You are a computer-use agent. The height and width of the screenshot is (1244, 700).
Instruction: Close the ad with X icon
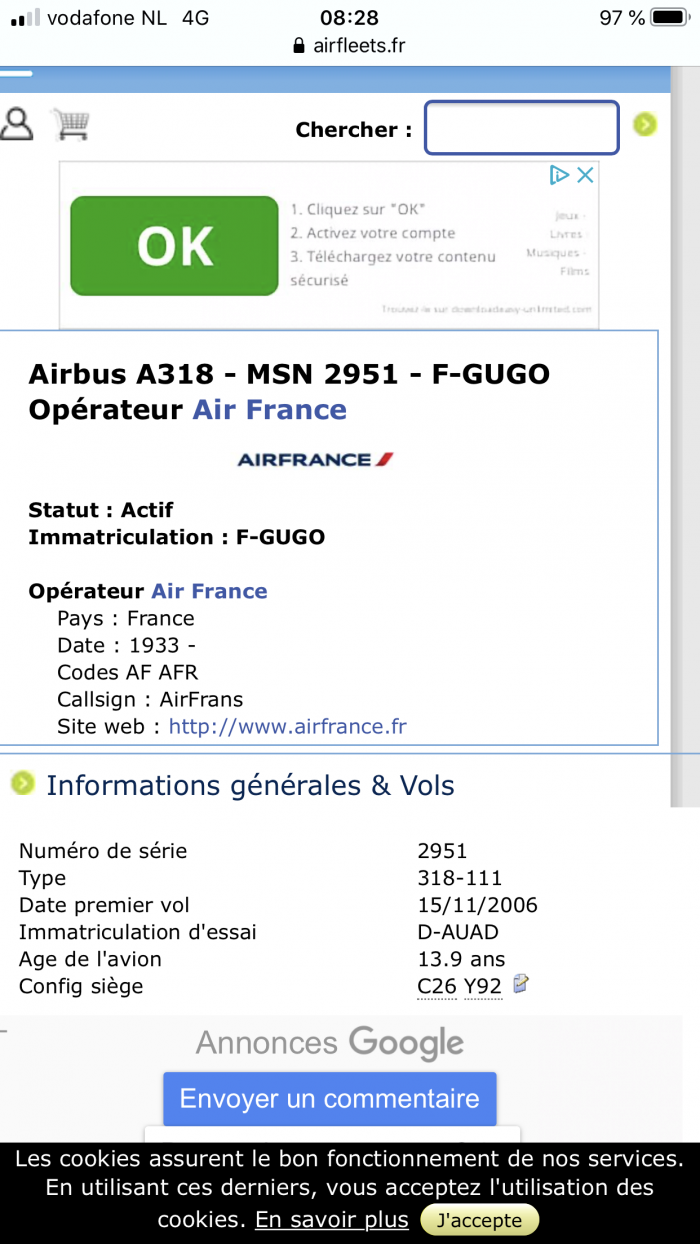tap(586, 175)
